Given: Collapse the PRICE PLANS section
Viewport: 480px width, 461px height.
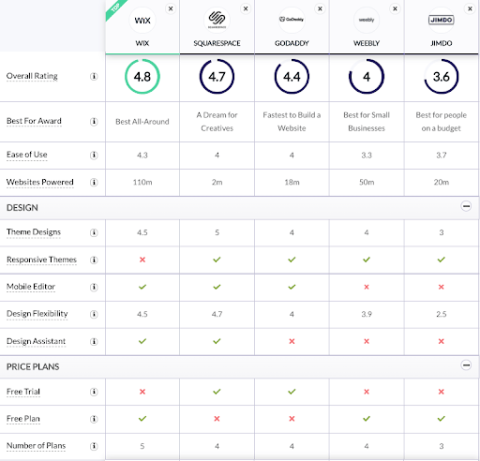Looking at the screenshot, I should (x=466, y=365).
